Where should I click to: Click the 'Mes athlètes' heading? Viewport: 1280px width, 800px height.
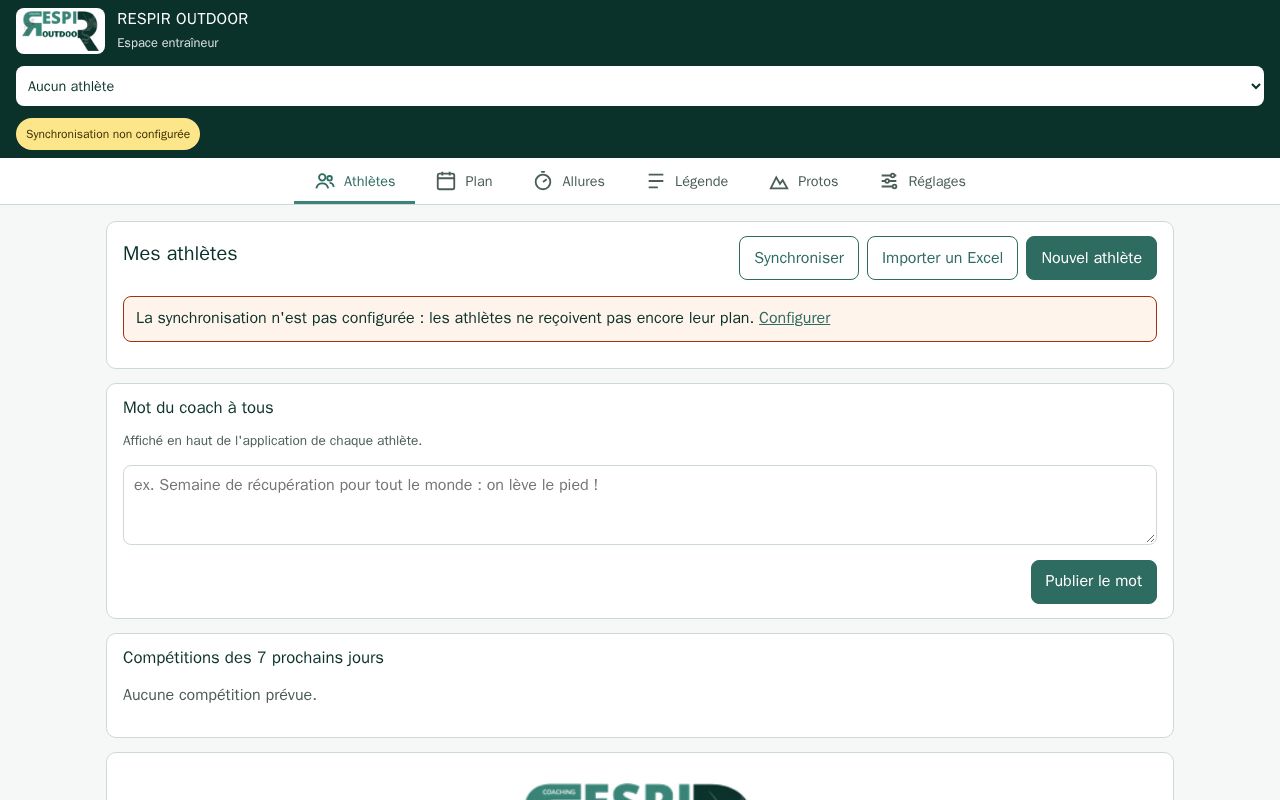click(x=180, y=254)
